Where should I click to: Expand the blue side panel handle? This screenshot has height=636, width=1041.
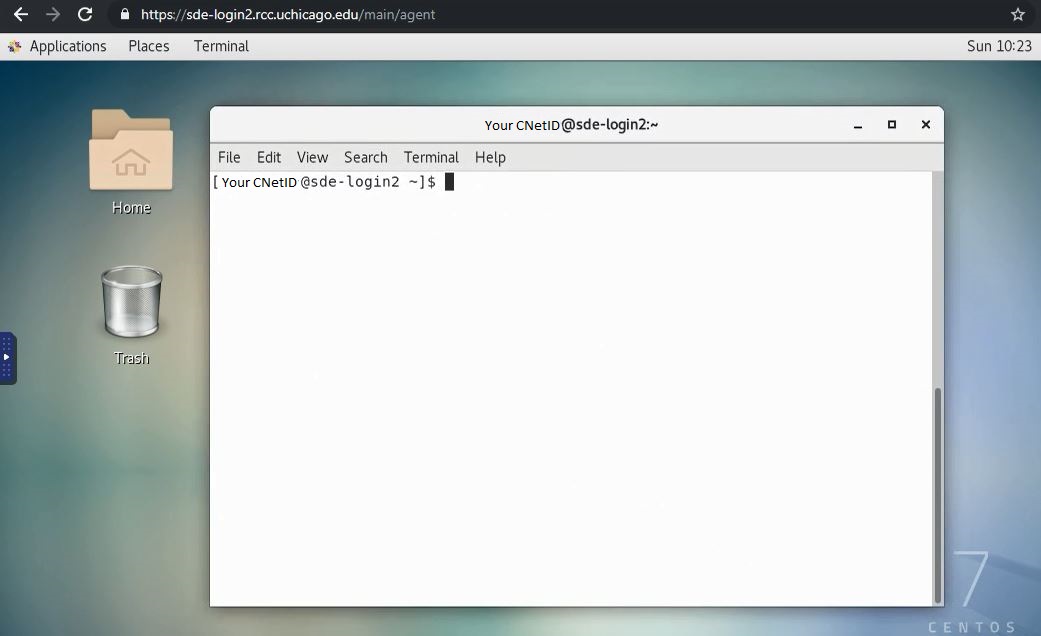tap(7, 358)
